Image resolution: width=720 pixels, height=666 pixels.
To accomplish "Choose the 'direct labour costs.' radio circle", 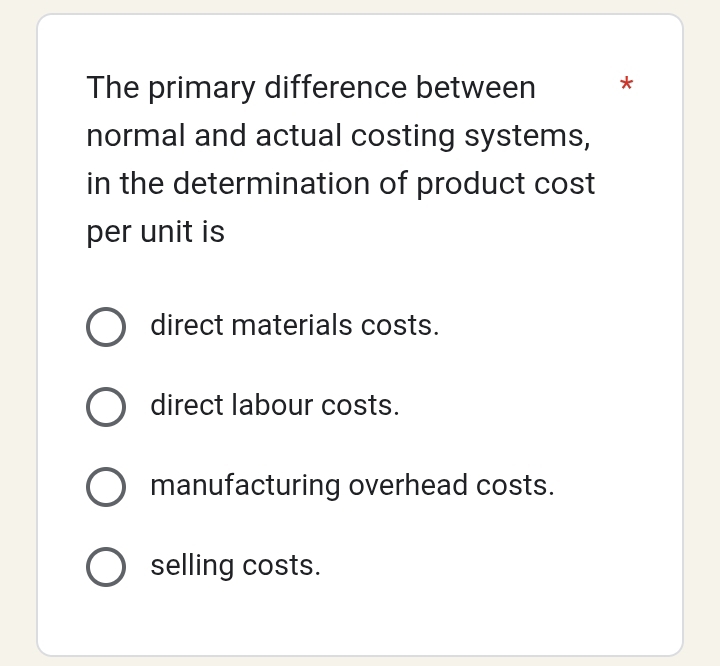I will tap(106, 407).
